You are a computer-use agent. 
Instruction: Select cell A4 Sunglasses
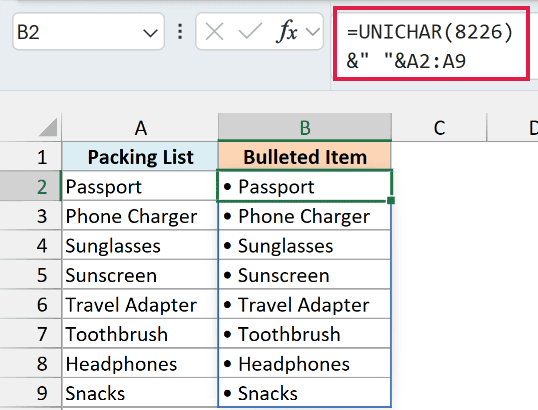140,245
